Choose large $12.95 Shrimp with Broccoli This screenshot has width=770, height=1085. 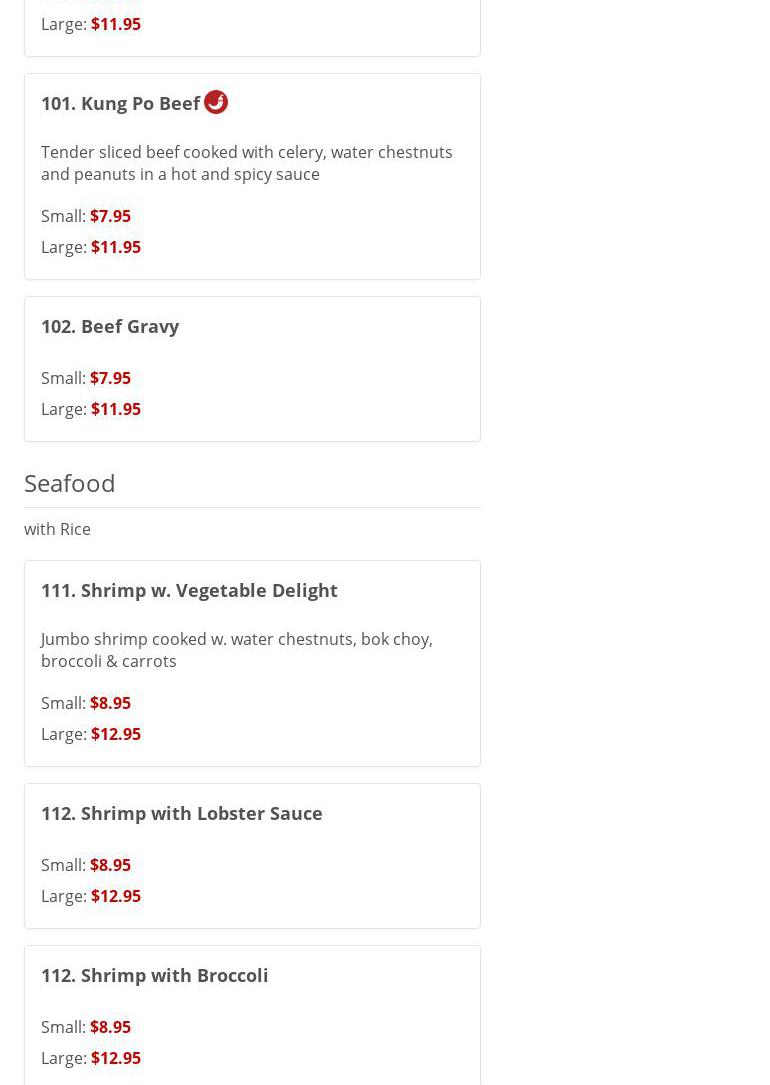pos(115,1058)
